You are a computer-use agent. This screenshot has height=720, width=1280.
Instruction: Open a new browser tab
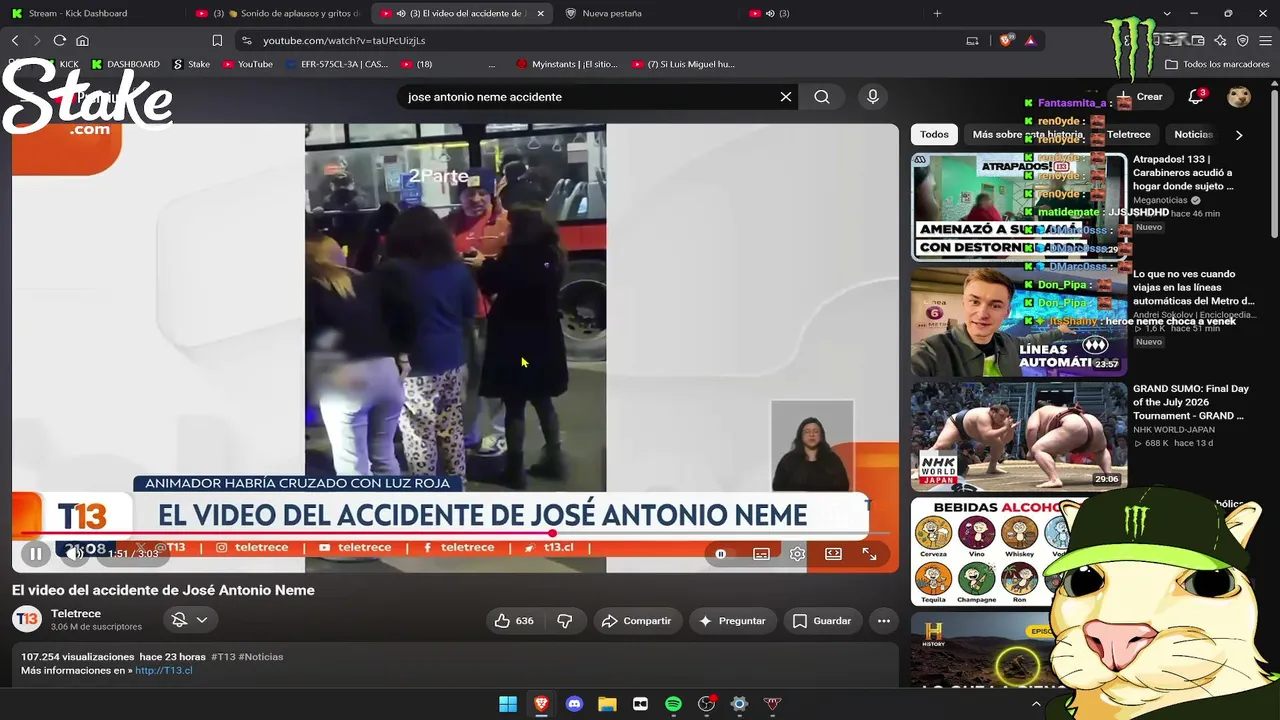pyautogui.click(x=937, y=13)
